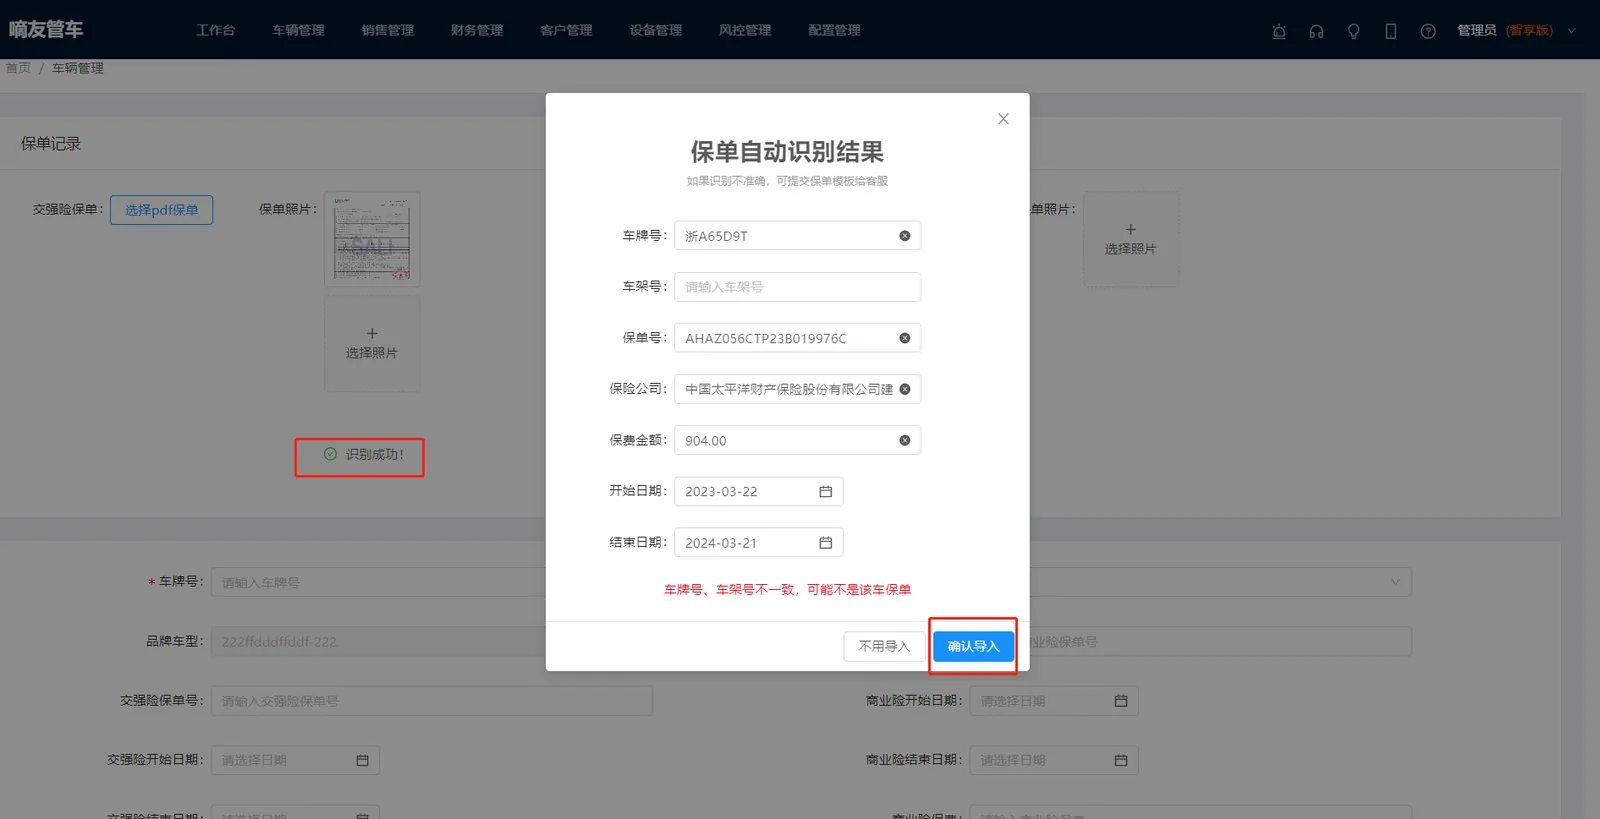
Task: Open the 财务管理 menu
Action: 477,30
